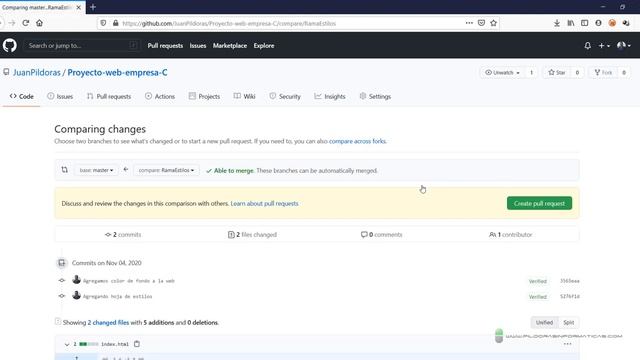
Task: Open the 2 changed files link
Action: 108,322
